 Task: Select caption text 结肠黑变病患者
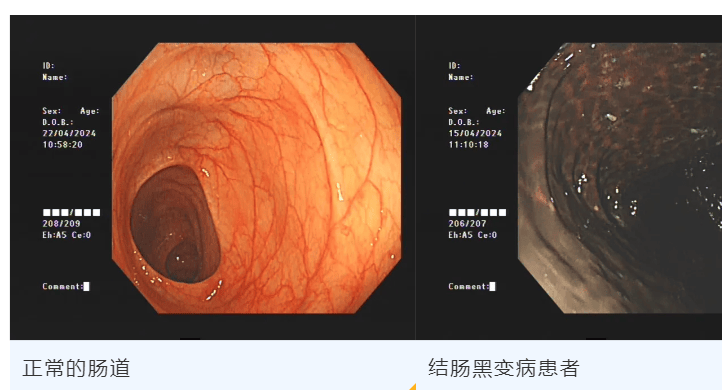pyautogui.click(x=503, y=368)
